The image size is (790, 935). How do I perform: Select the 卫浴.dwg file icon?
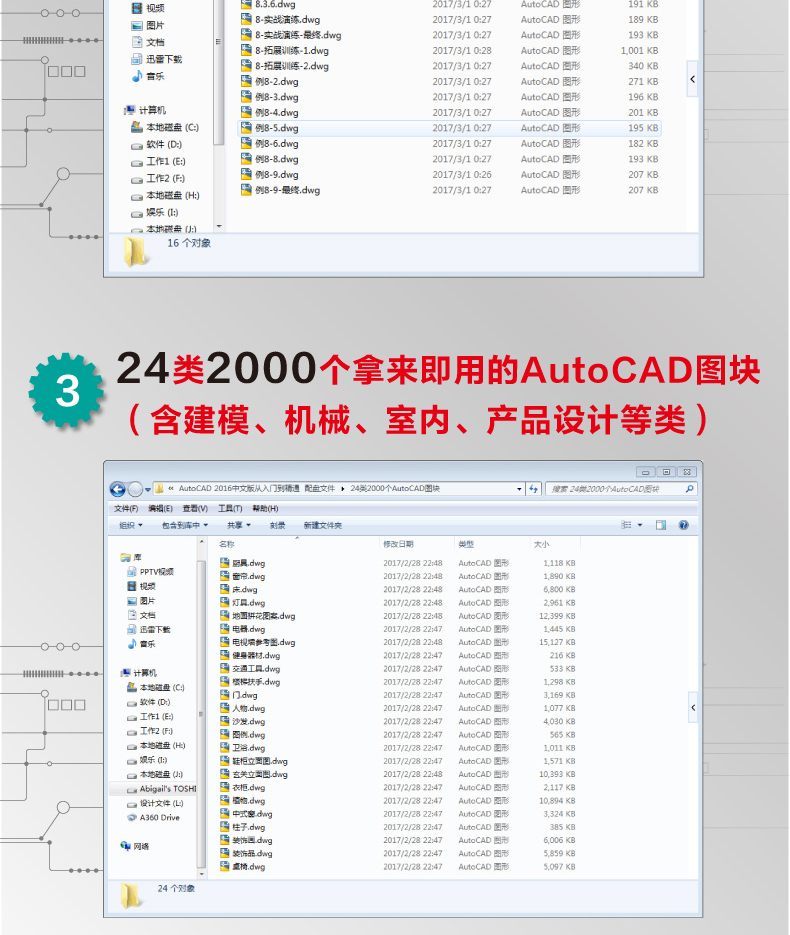click(x=225, y=748)
